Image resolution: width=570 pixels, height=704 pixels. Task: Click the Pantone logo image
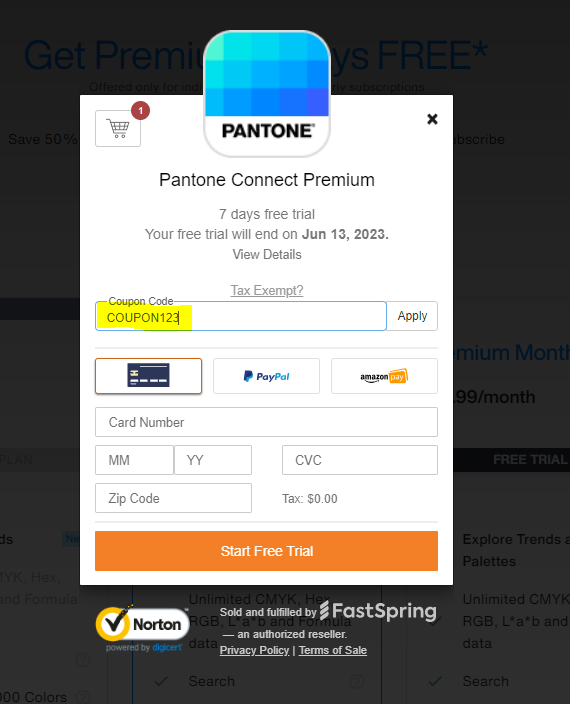click(x=267, y=94)
